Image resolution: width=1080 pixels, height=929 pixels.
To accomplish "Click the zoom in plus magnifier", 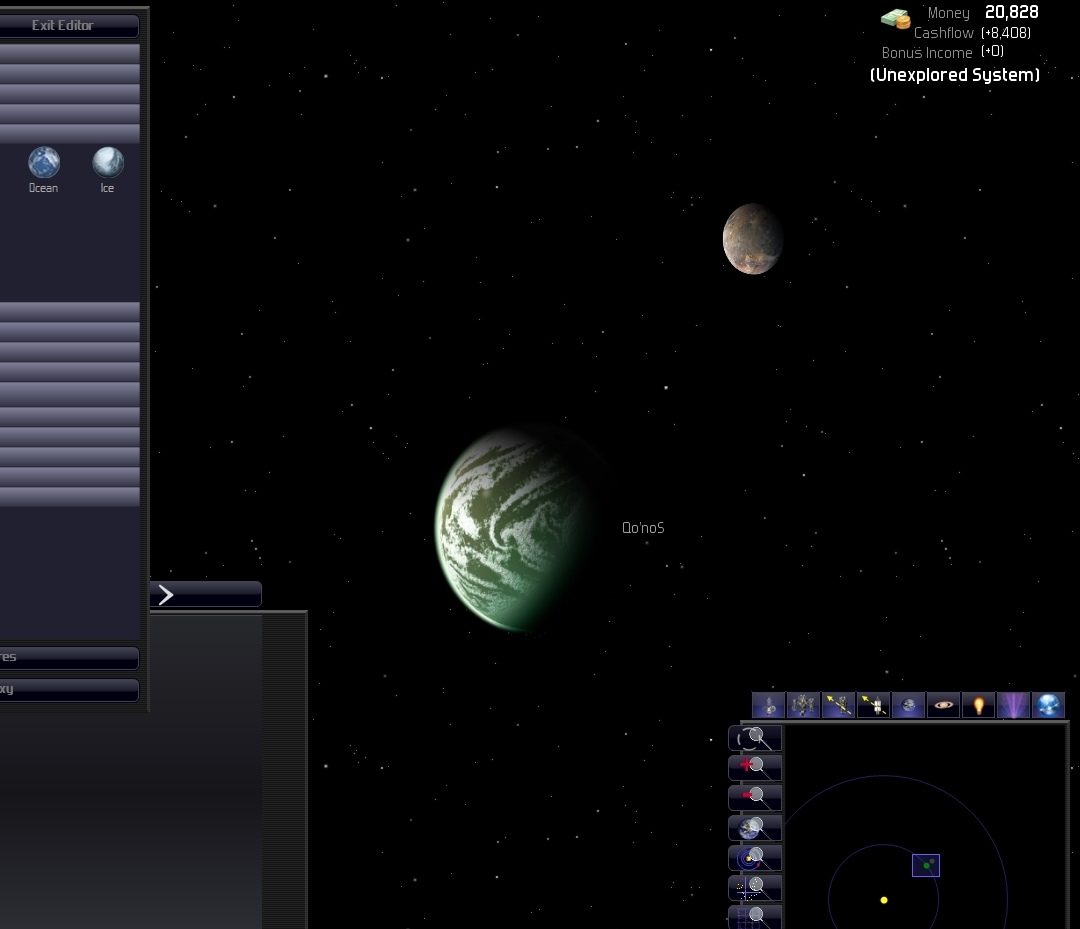I will tap(755, 767).
